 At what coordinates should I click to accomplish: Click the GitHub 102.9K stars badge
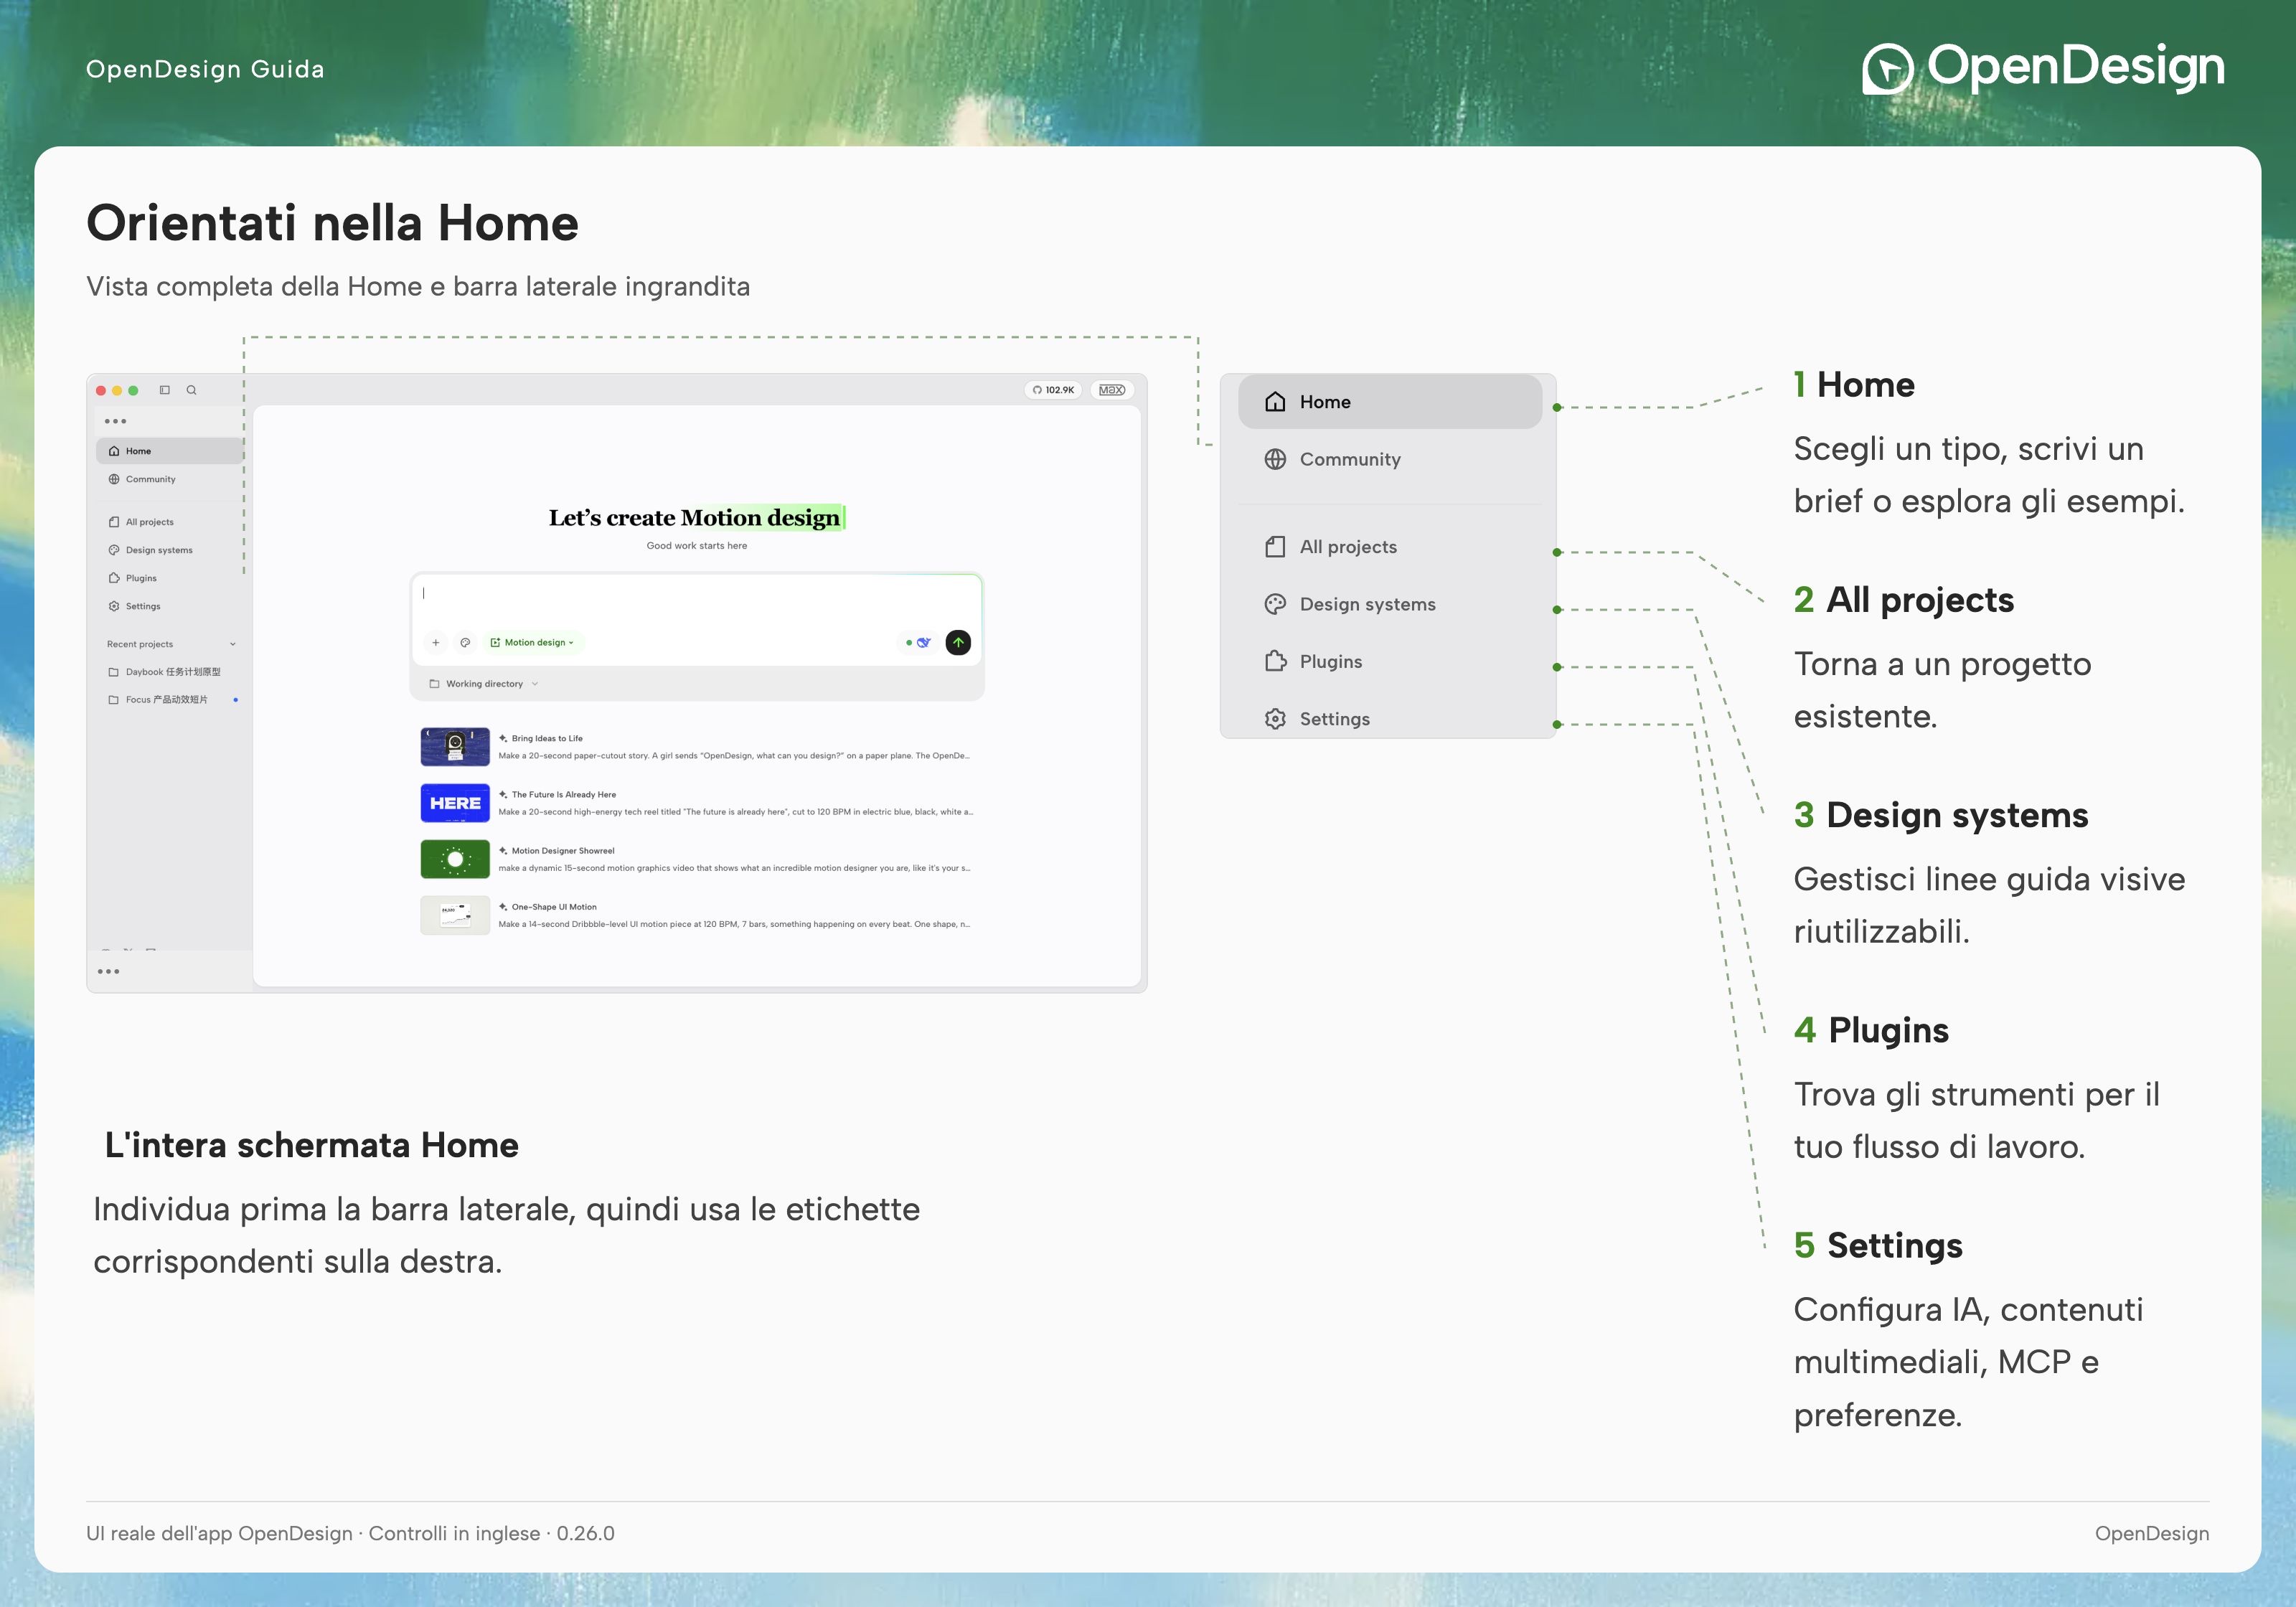(1054, 390)
